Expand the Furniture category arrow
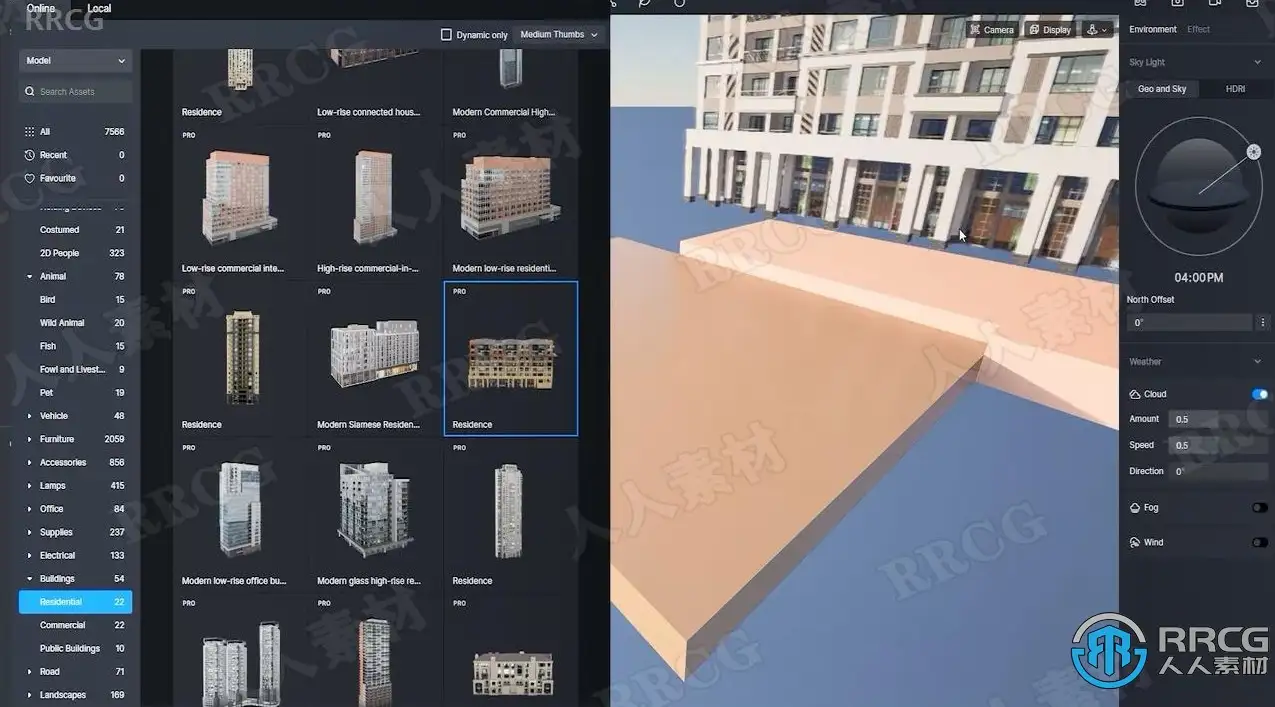Screen dimensions: 1275x707 pyautogui.click(x=29, y=439)
